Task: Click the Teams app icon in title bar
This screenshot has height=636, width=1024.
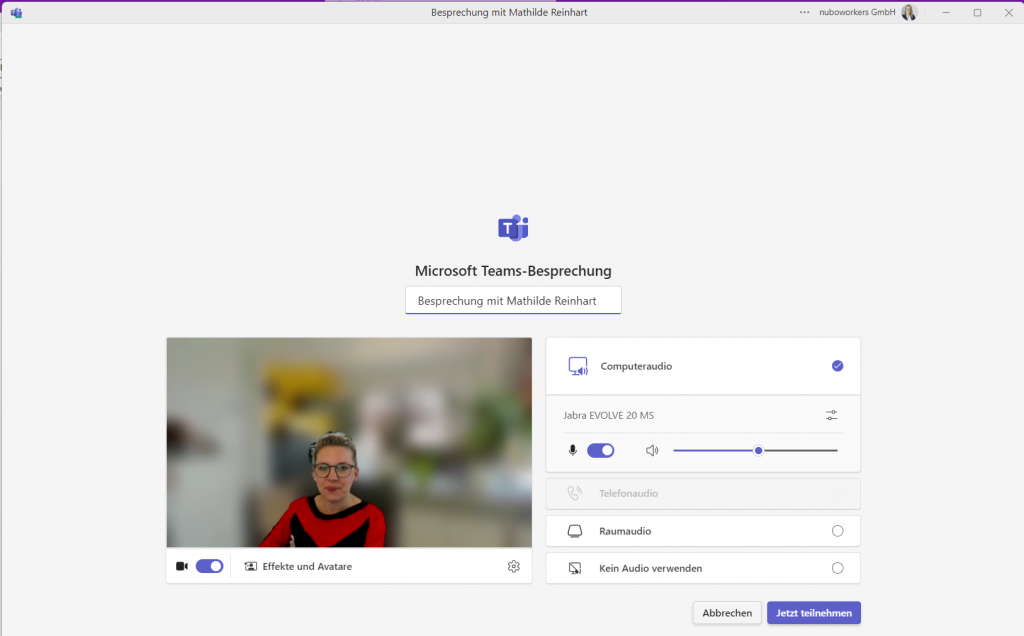Action: (16, 12)
